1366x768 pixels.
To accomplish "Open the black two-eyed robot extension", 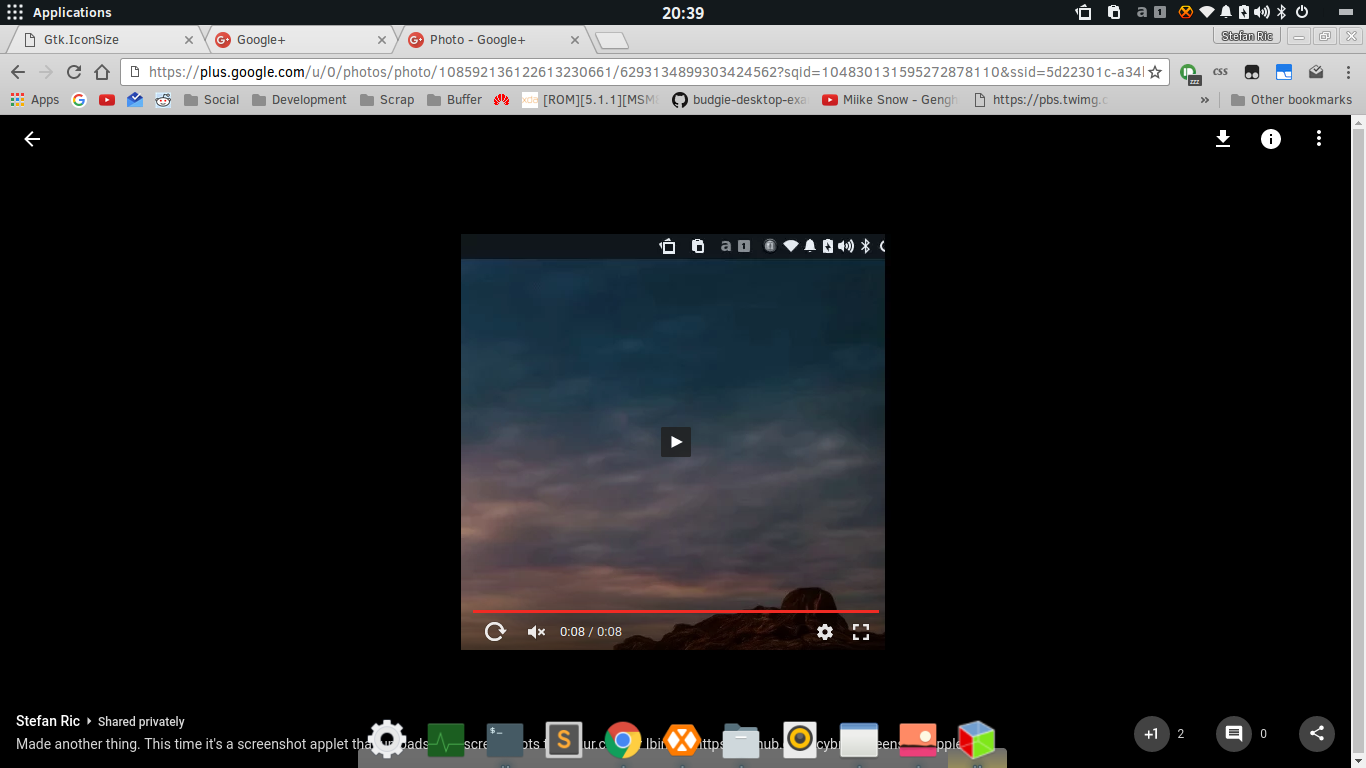I will click(1251, 72).
